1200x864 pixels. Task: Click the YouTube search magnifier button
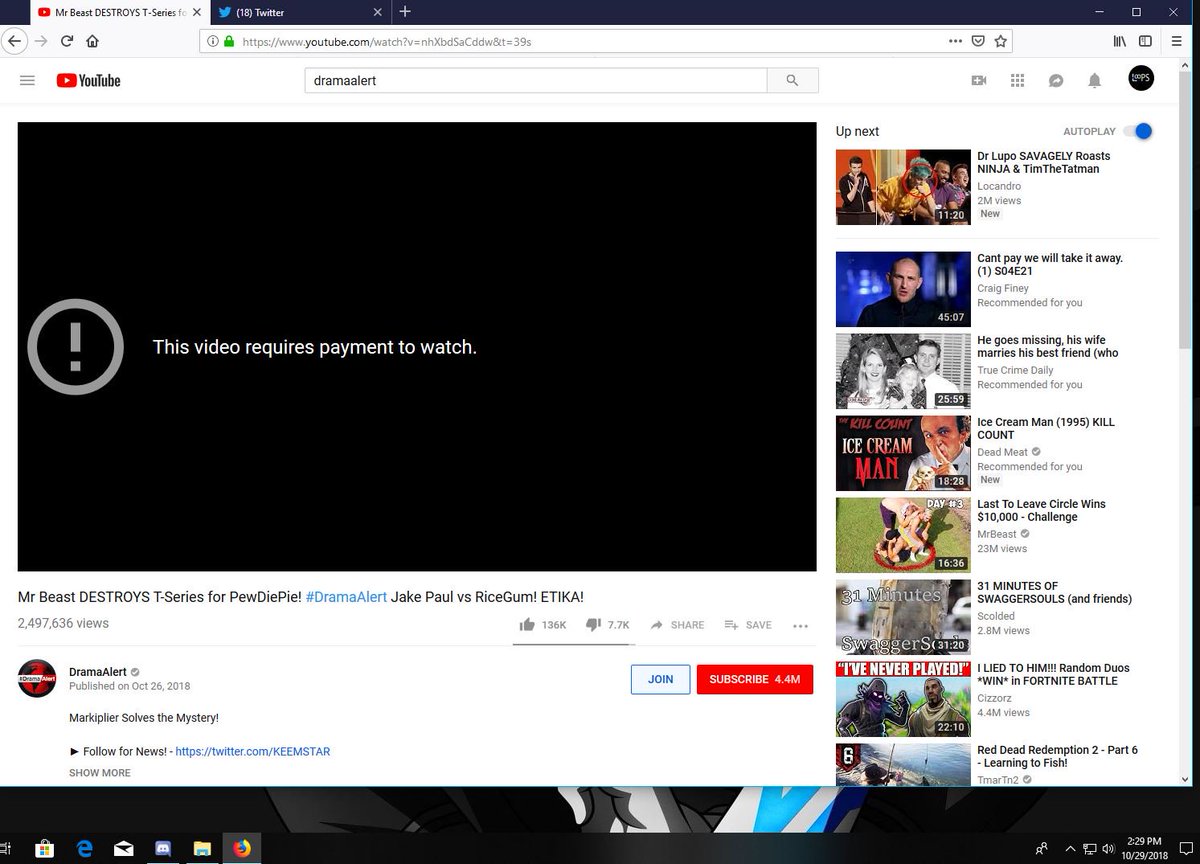pyautogui.click(x=792, y=81)
